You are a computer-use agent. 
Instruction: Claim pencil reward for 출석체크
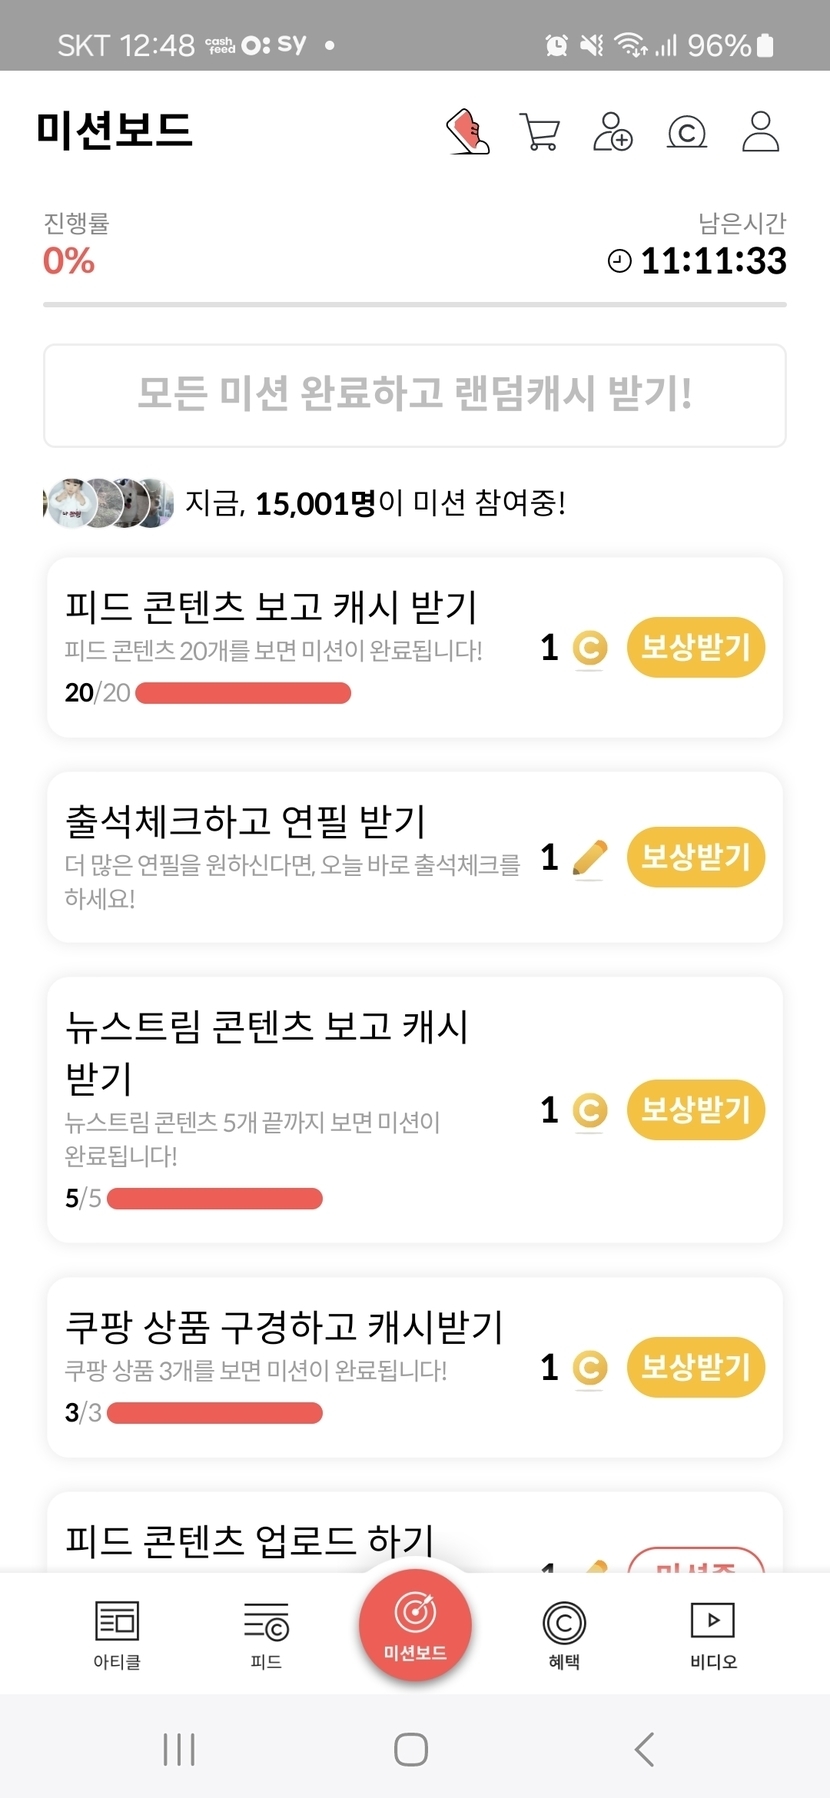[x=696, y=857]
